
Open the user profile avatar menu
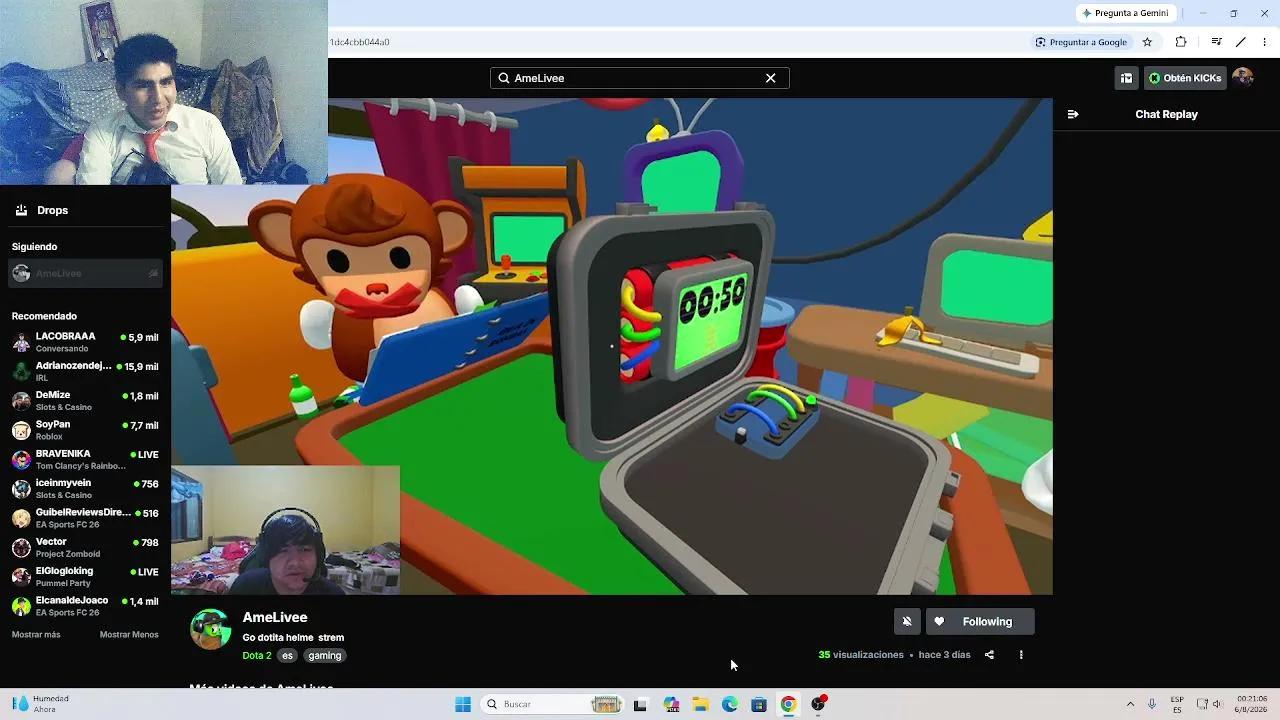pos(1243,78)
